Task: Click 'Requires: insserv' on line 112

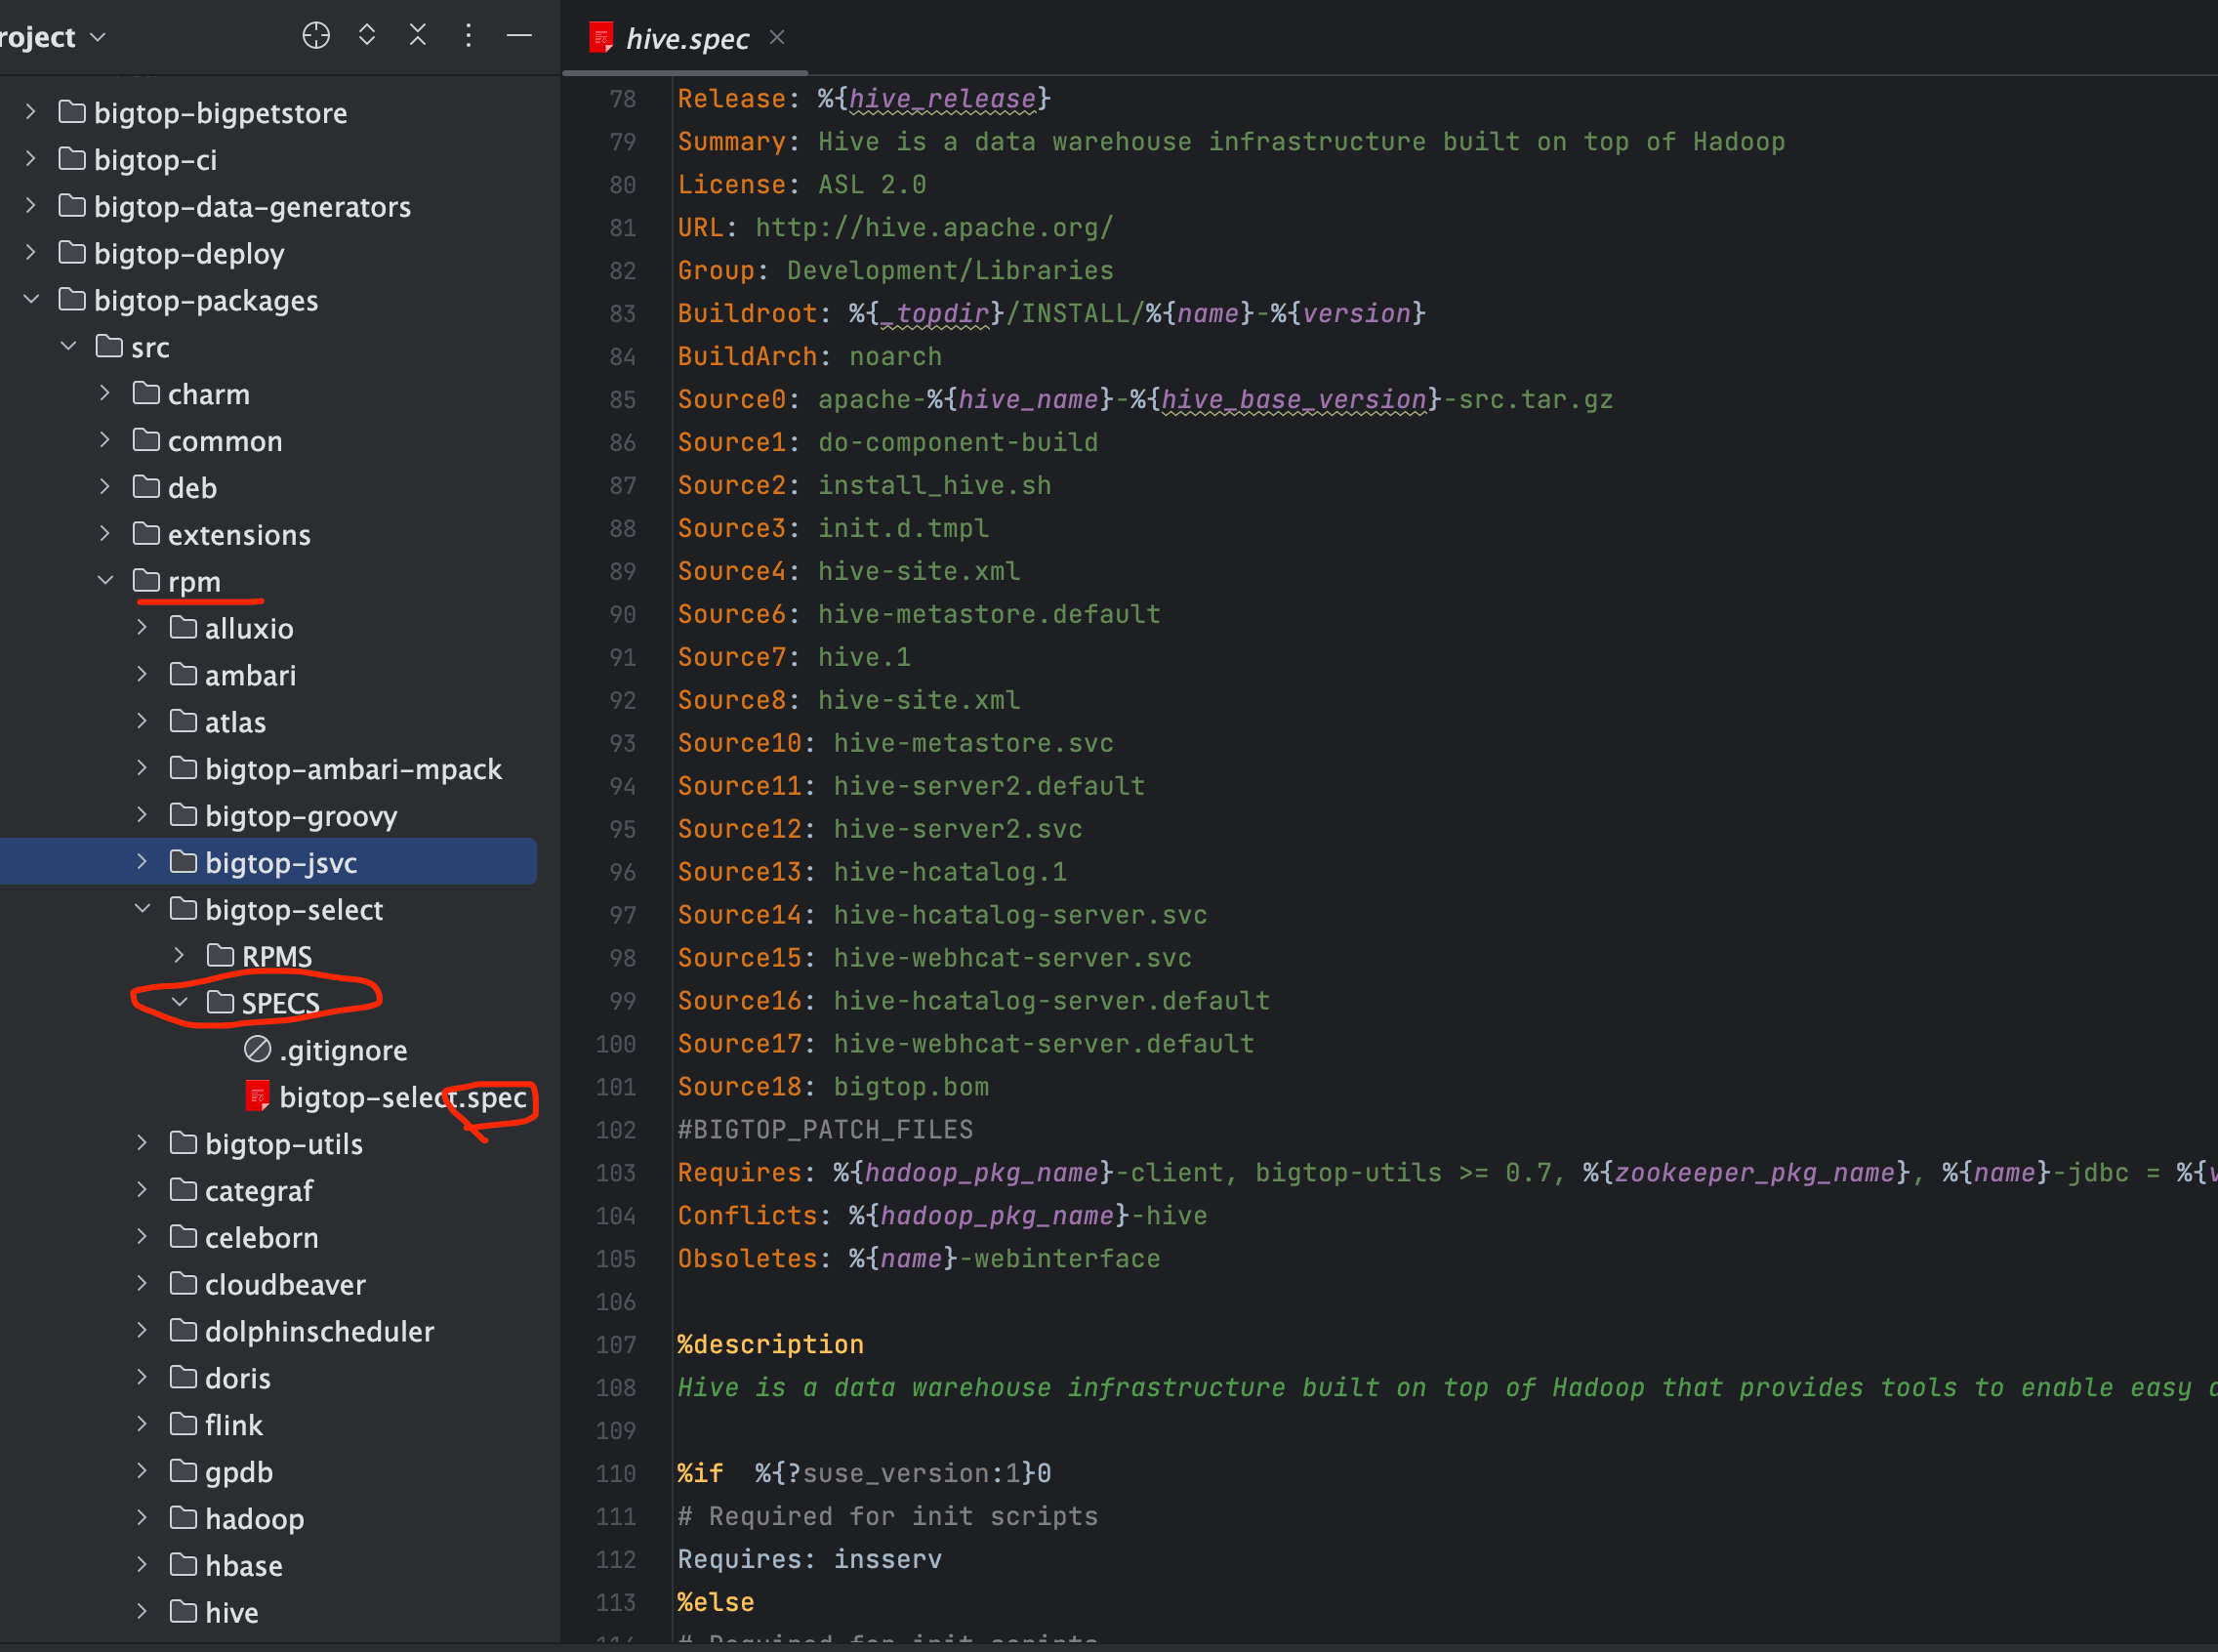Action: point(809,1560)
